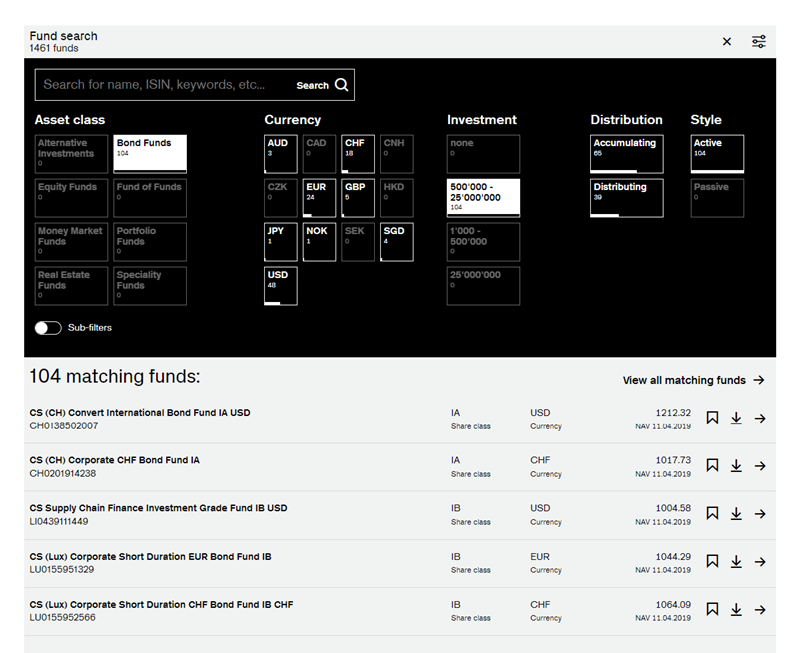Viewport: 800px width, 653px height.
Task: Select the USD currency filter
Action: [280, 286]
